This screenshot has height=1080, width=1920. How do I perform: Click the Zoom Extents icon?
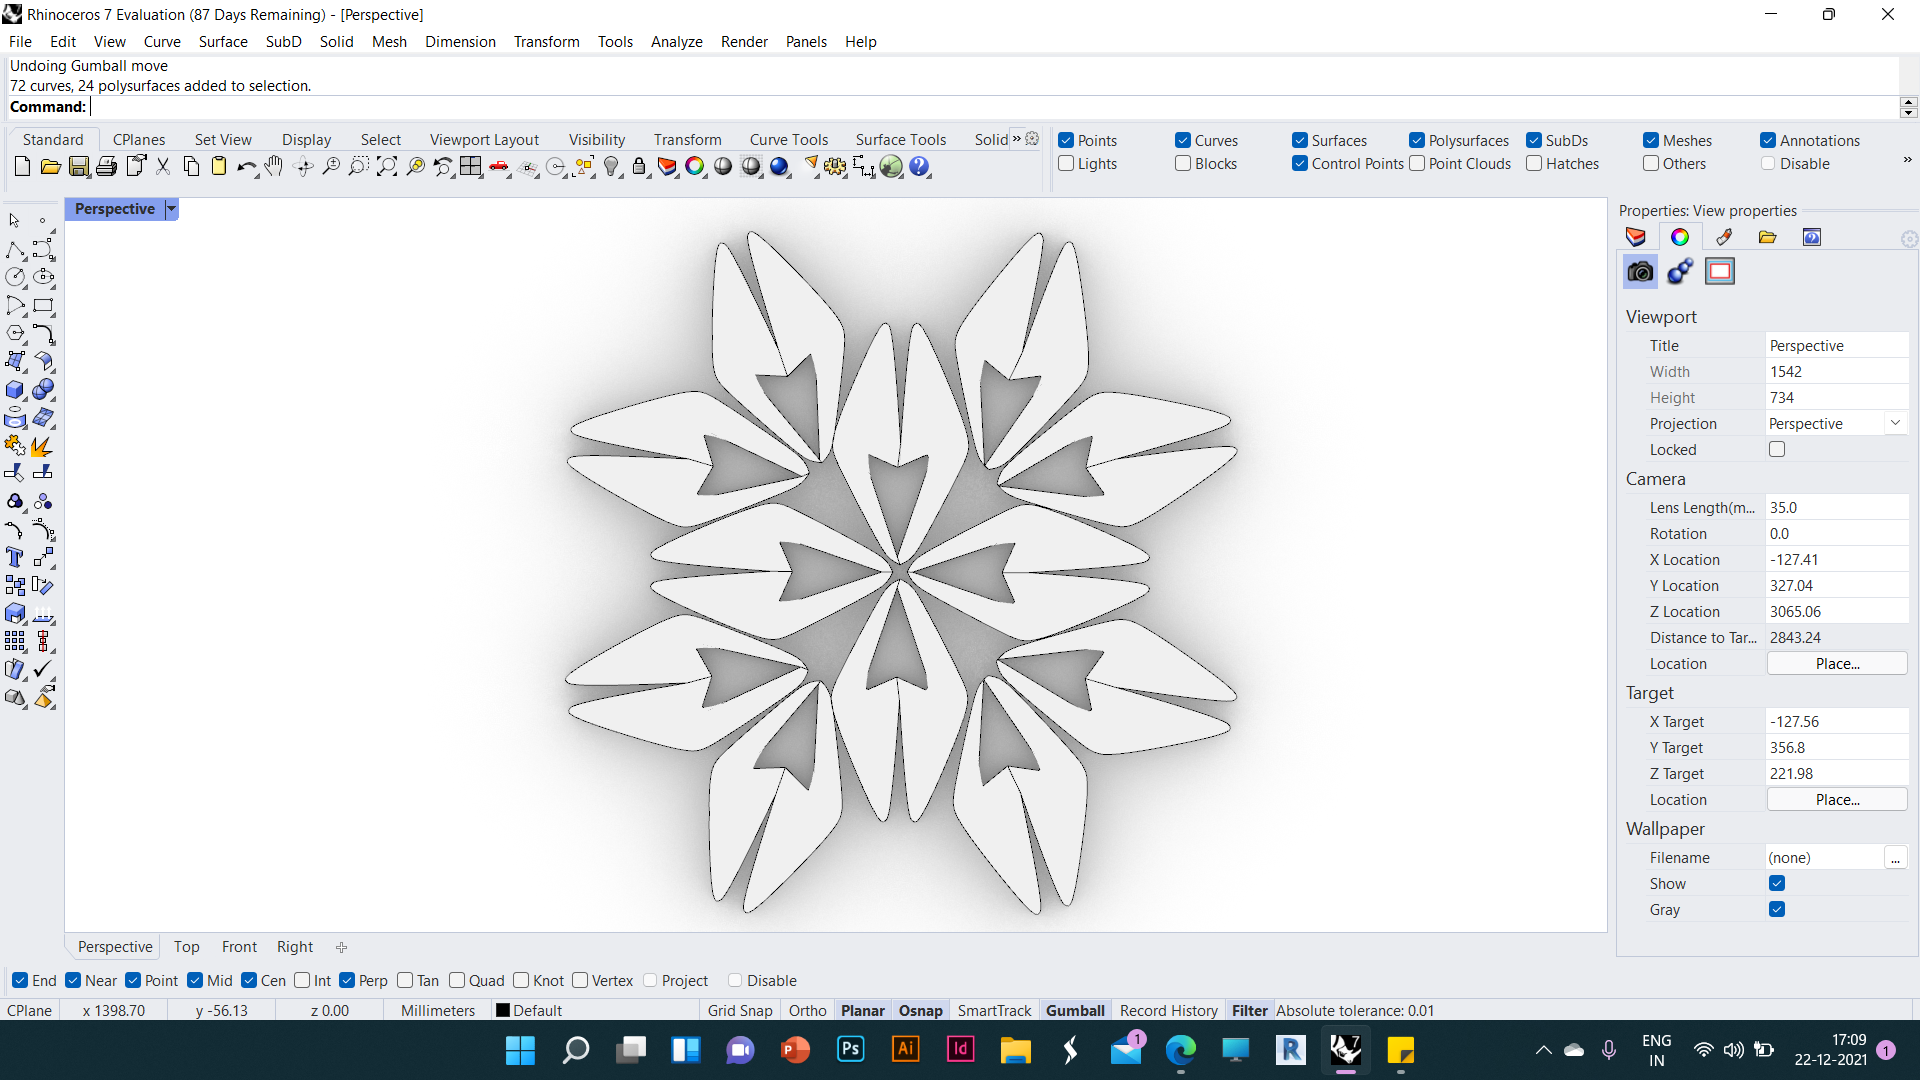click(387, 167)
